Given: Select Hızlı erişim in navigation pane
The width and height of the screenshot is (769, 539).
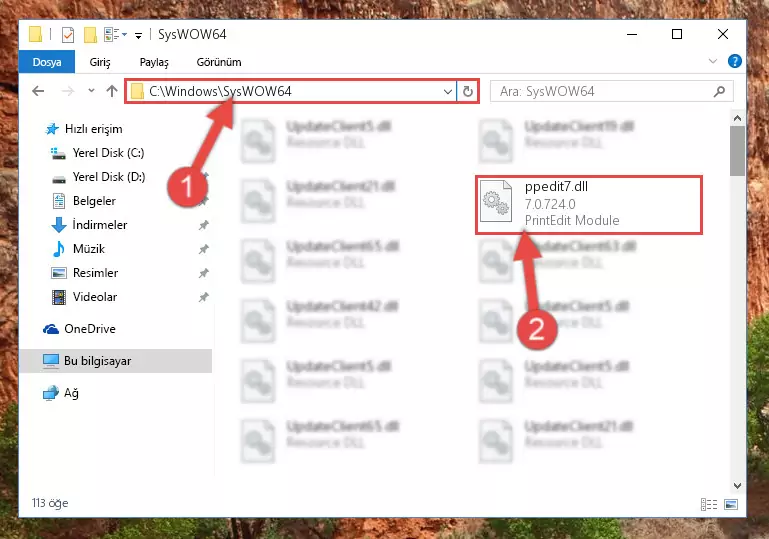Looking at the screenshot, I should [x=93, y=129].
